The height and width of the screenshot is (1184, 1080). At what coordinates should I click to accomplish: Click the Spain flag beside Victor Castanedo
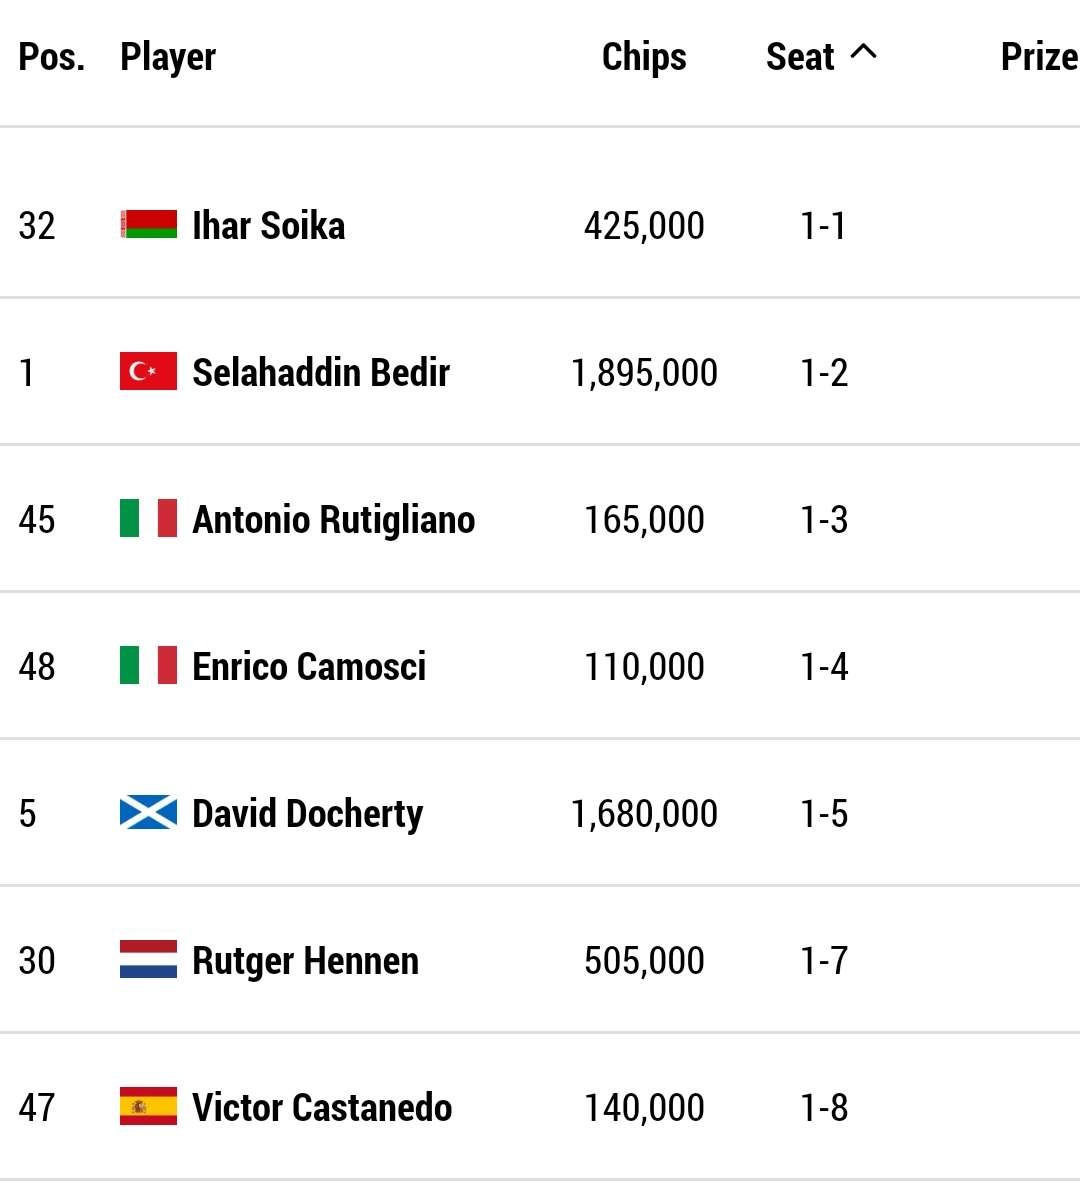click(x=149, y=1106)
